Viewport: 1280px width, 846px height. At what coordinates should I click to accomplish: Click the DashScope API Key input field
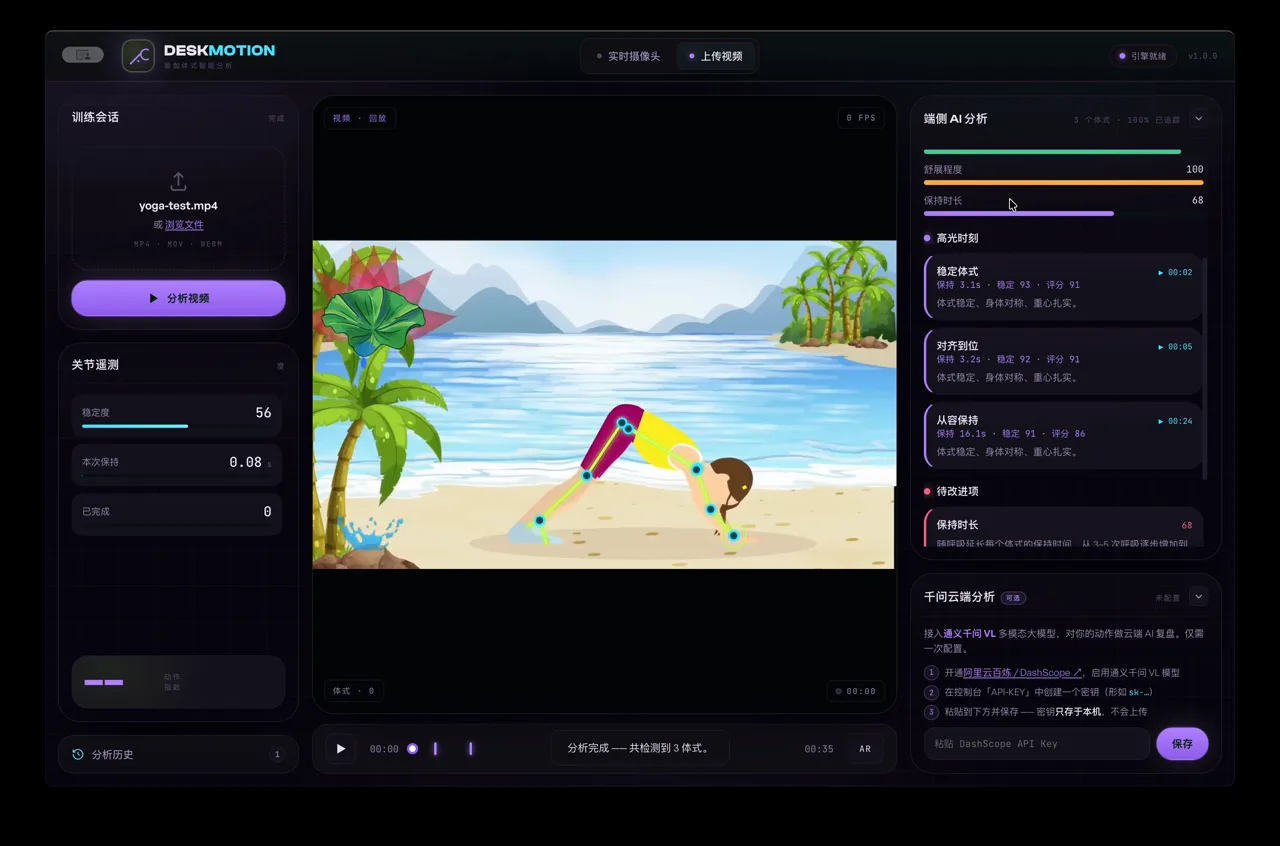[1036, 744]
